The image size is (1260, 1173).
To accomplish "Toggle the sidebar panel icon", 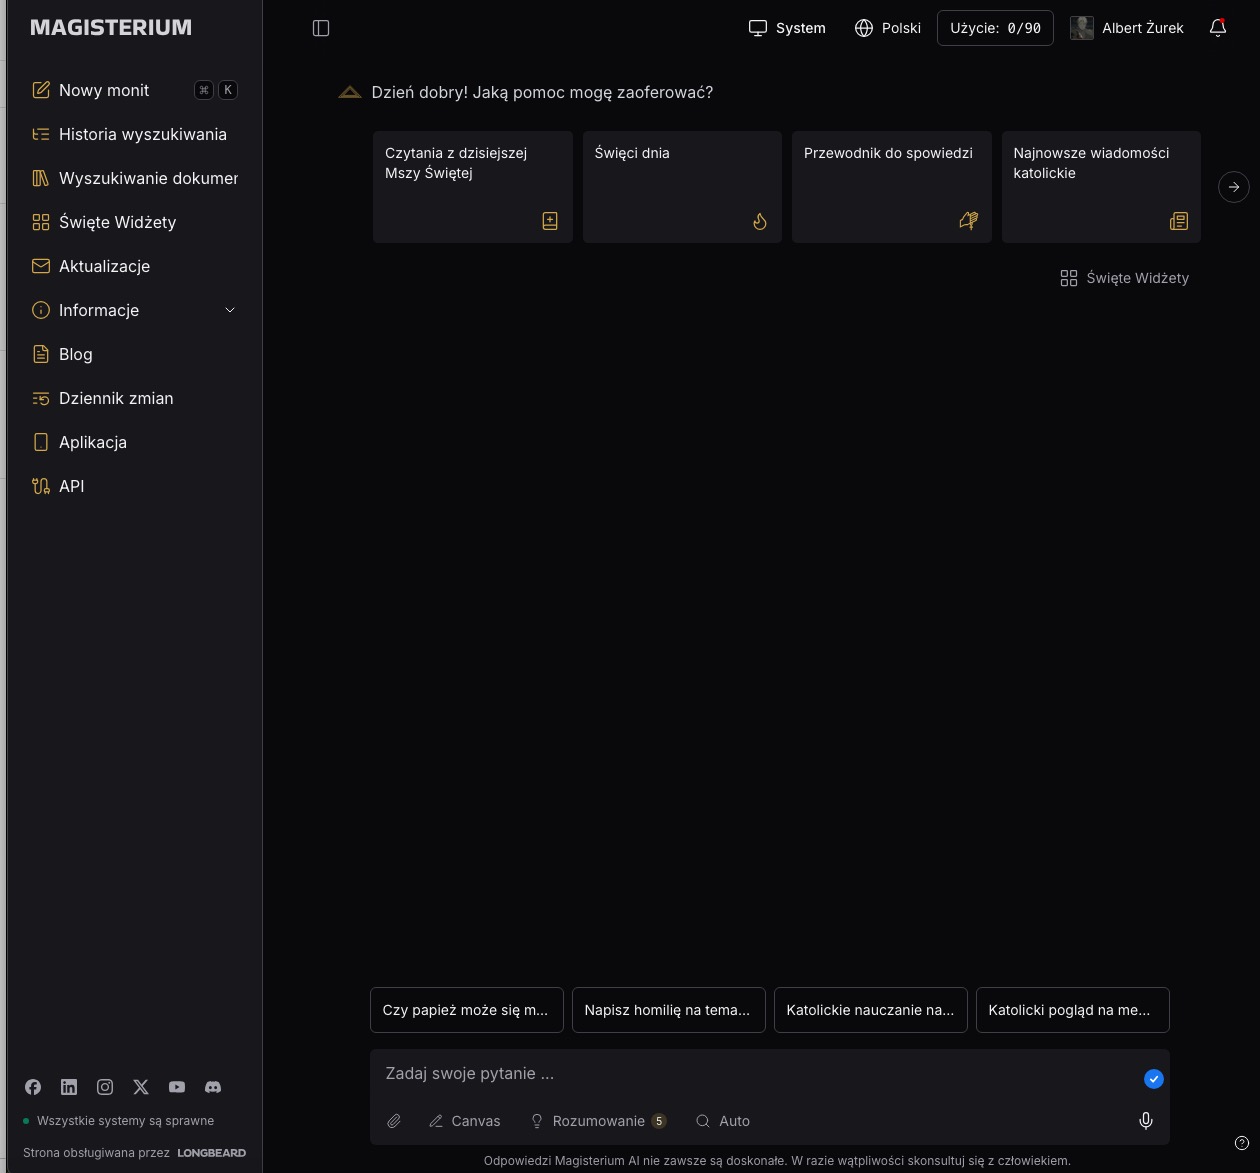I will tap(321, 28).
